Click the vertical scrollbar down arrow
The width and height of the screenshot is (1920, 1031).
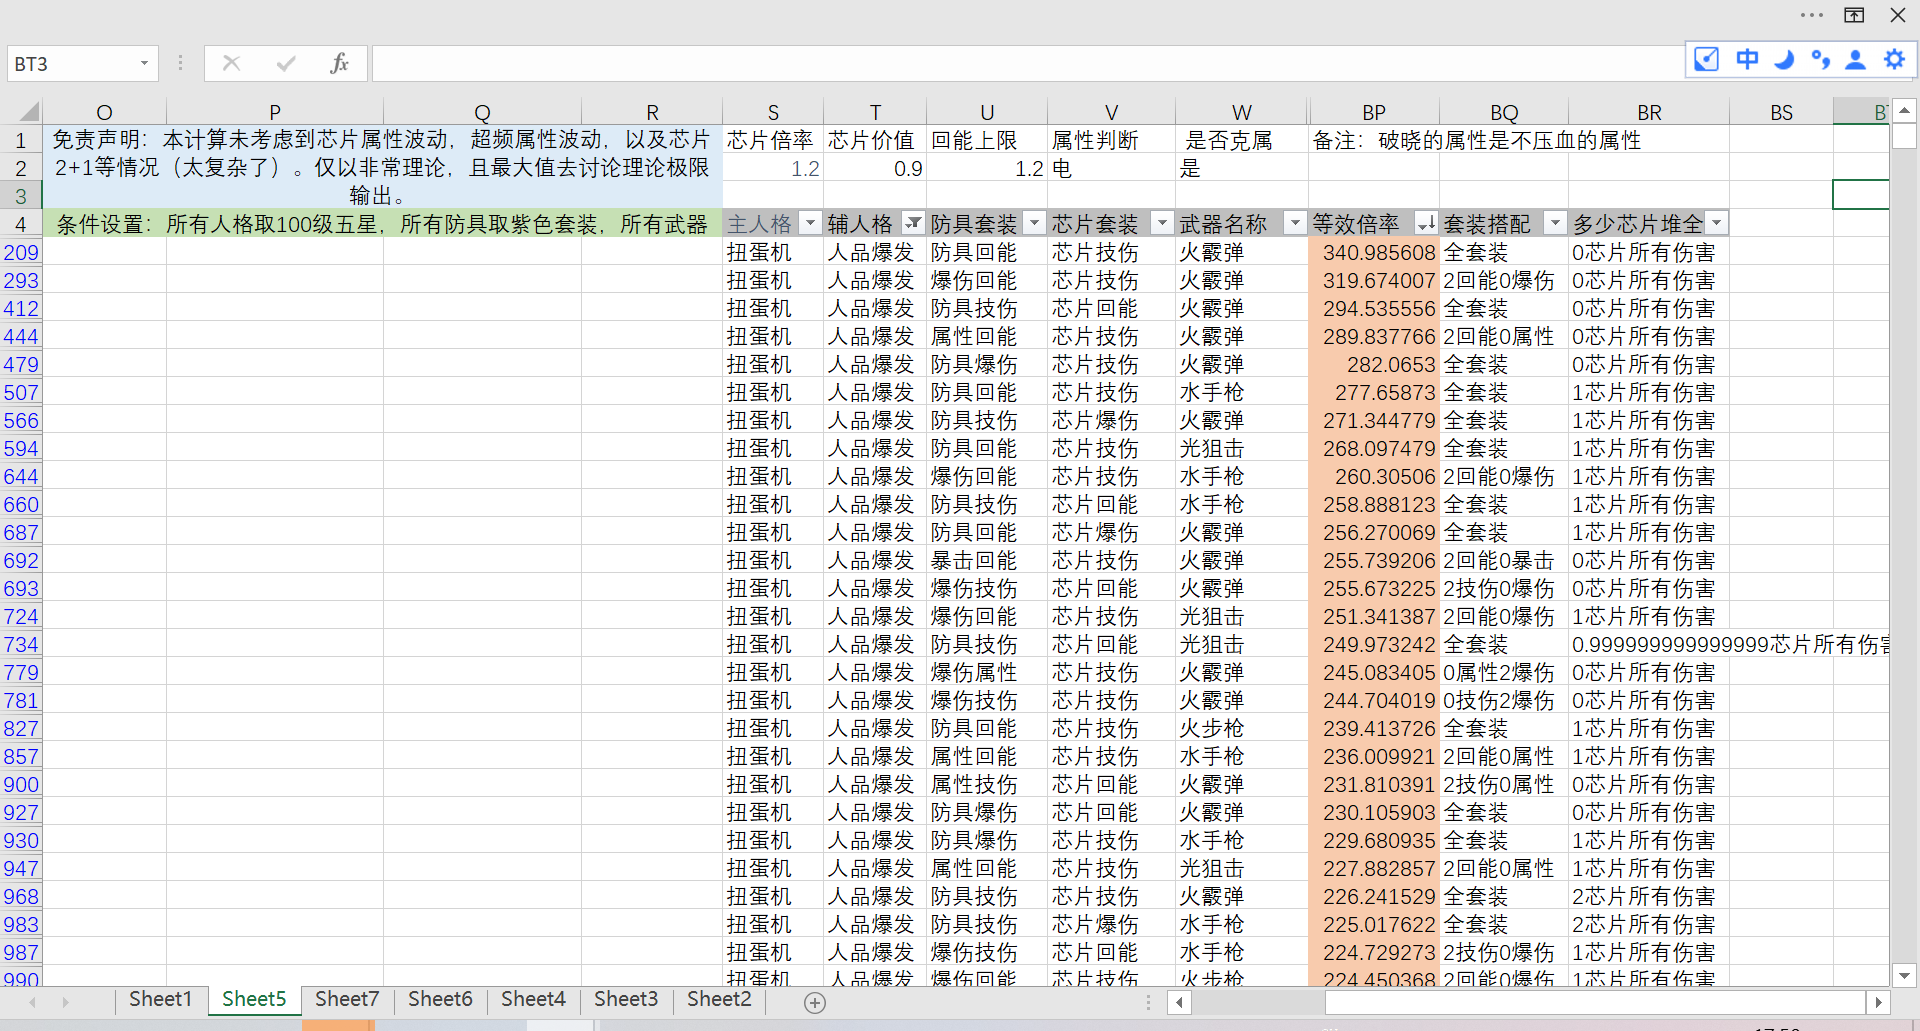click(x=1904, y=975)
